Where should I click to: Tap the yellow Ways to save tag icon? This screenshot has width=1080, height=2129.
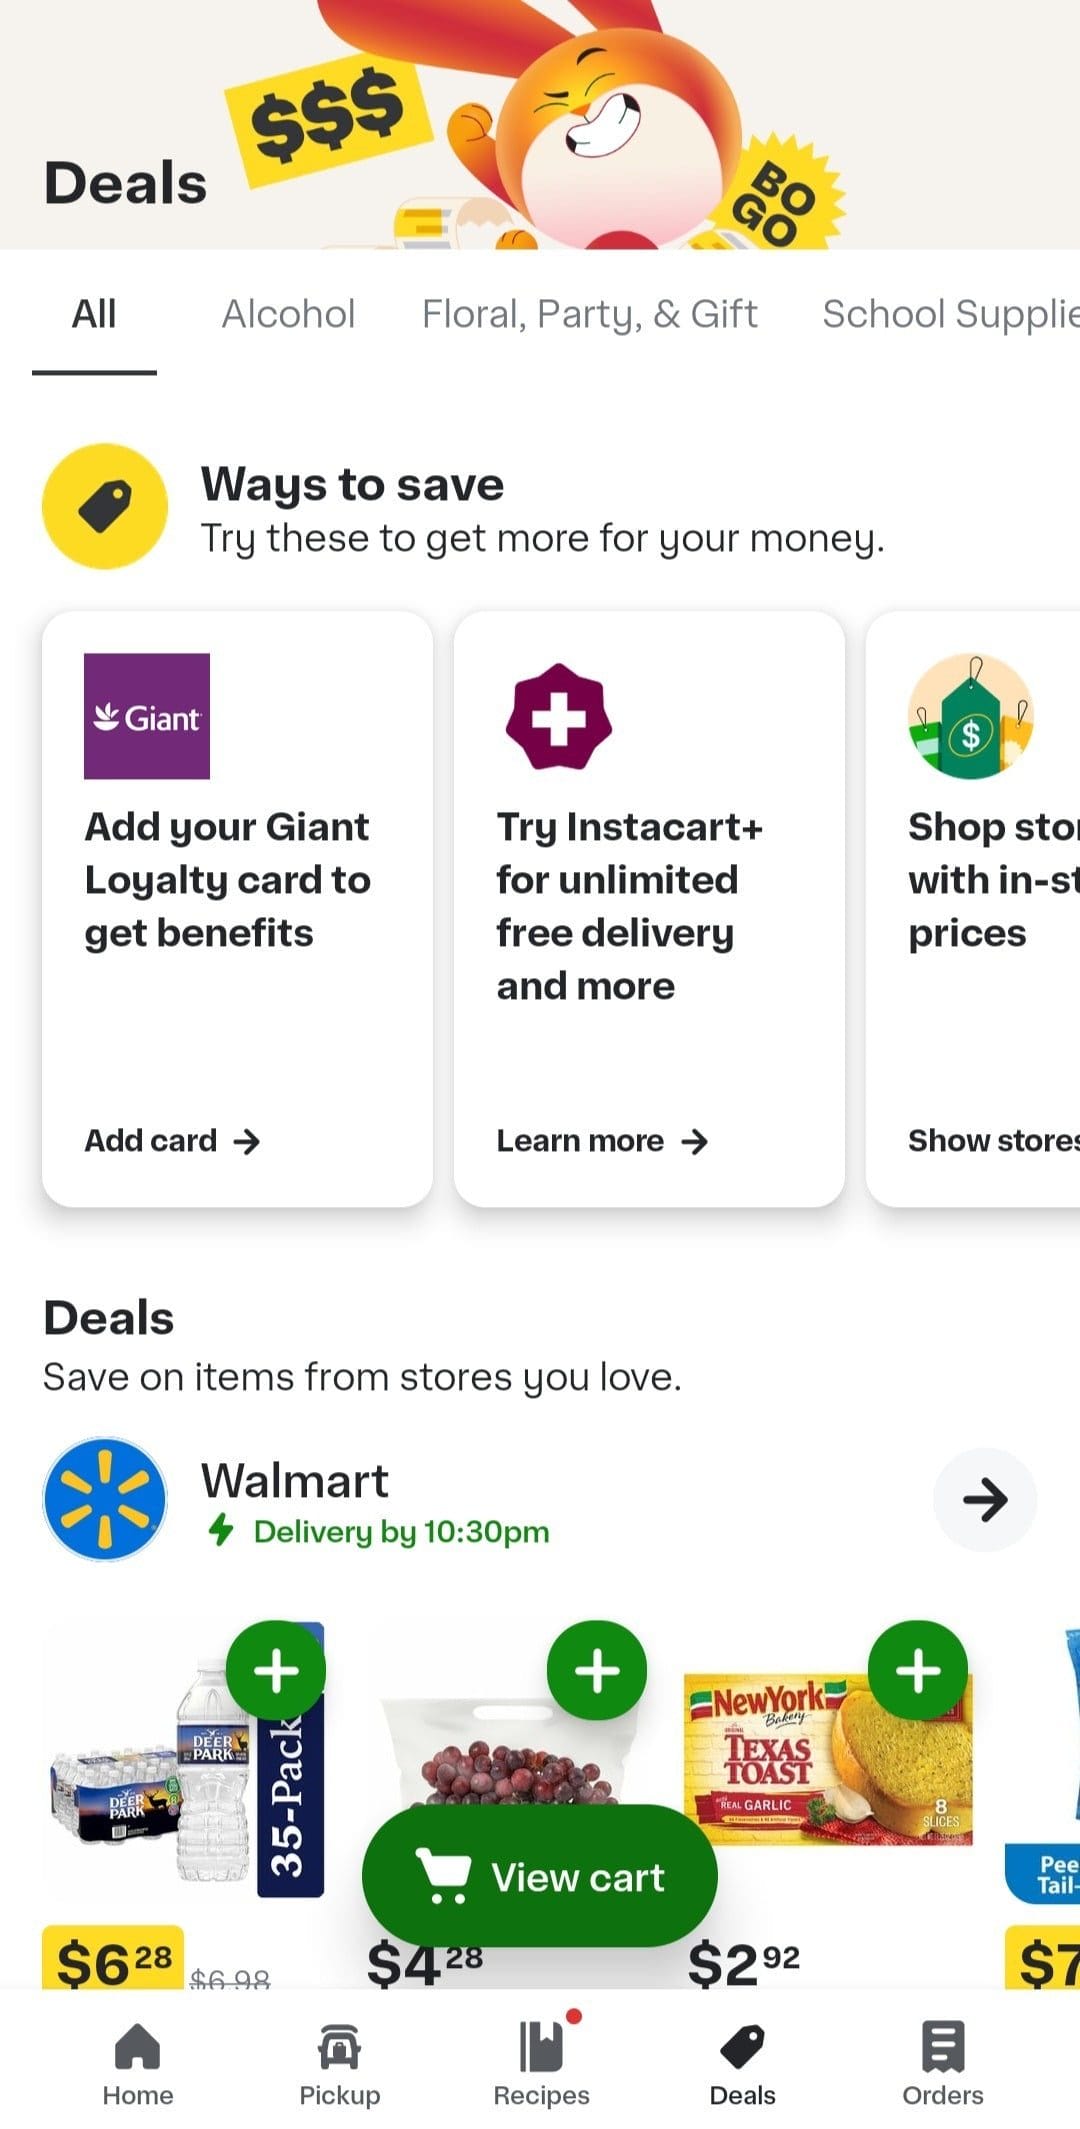tap(105, 506)
